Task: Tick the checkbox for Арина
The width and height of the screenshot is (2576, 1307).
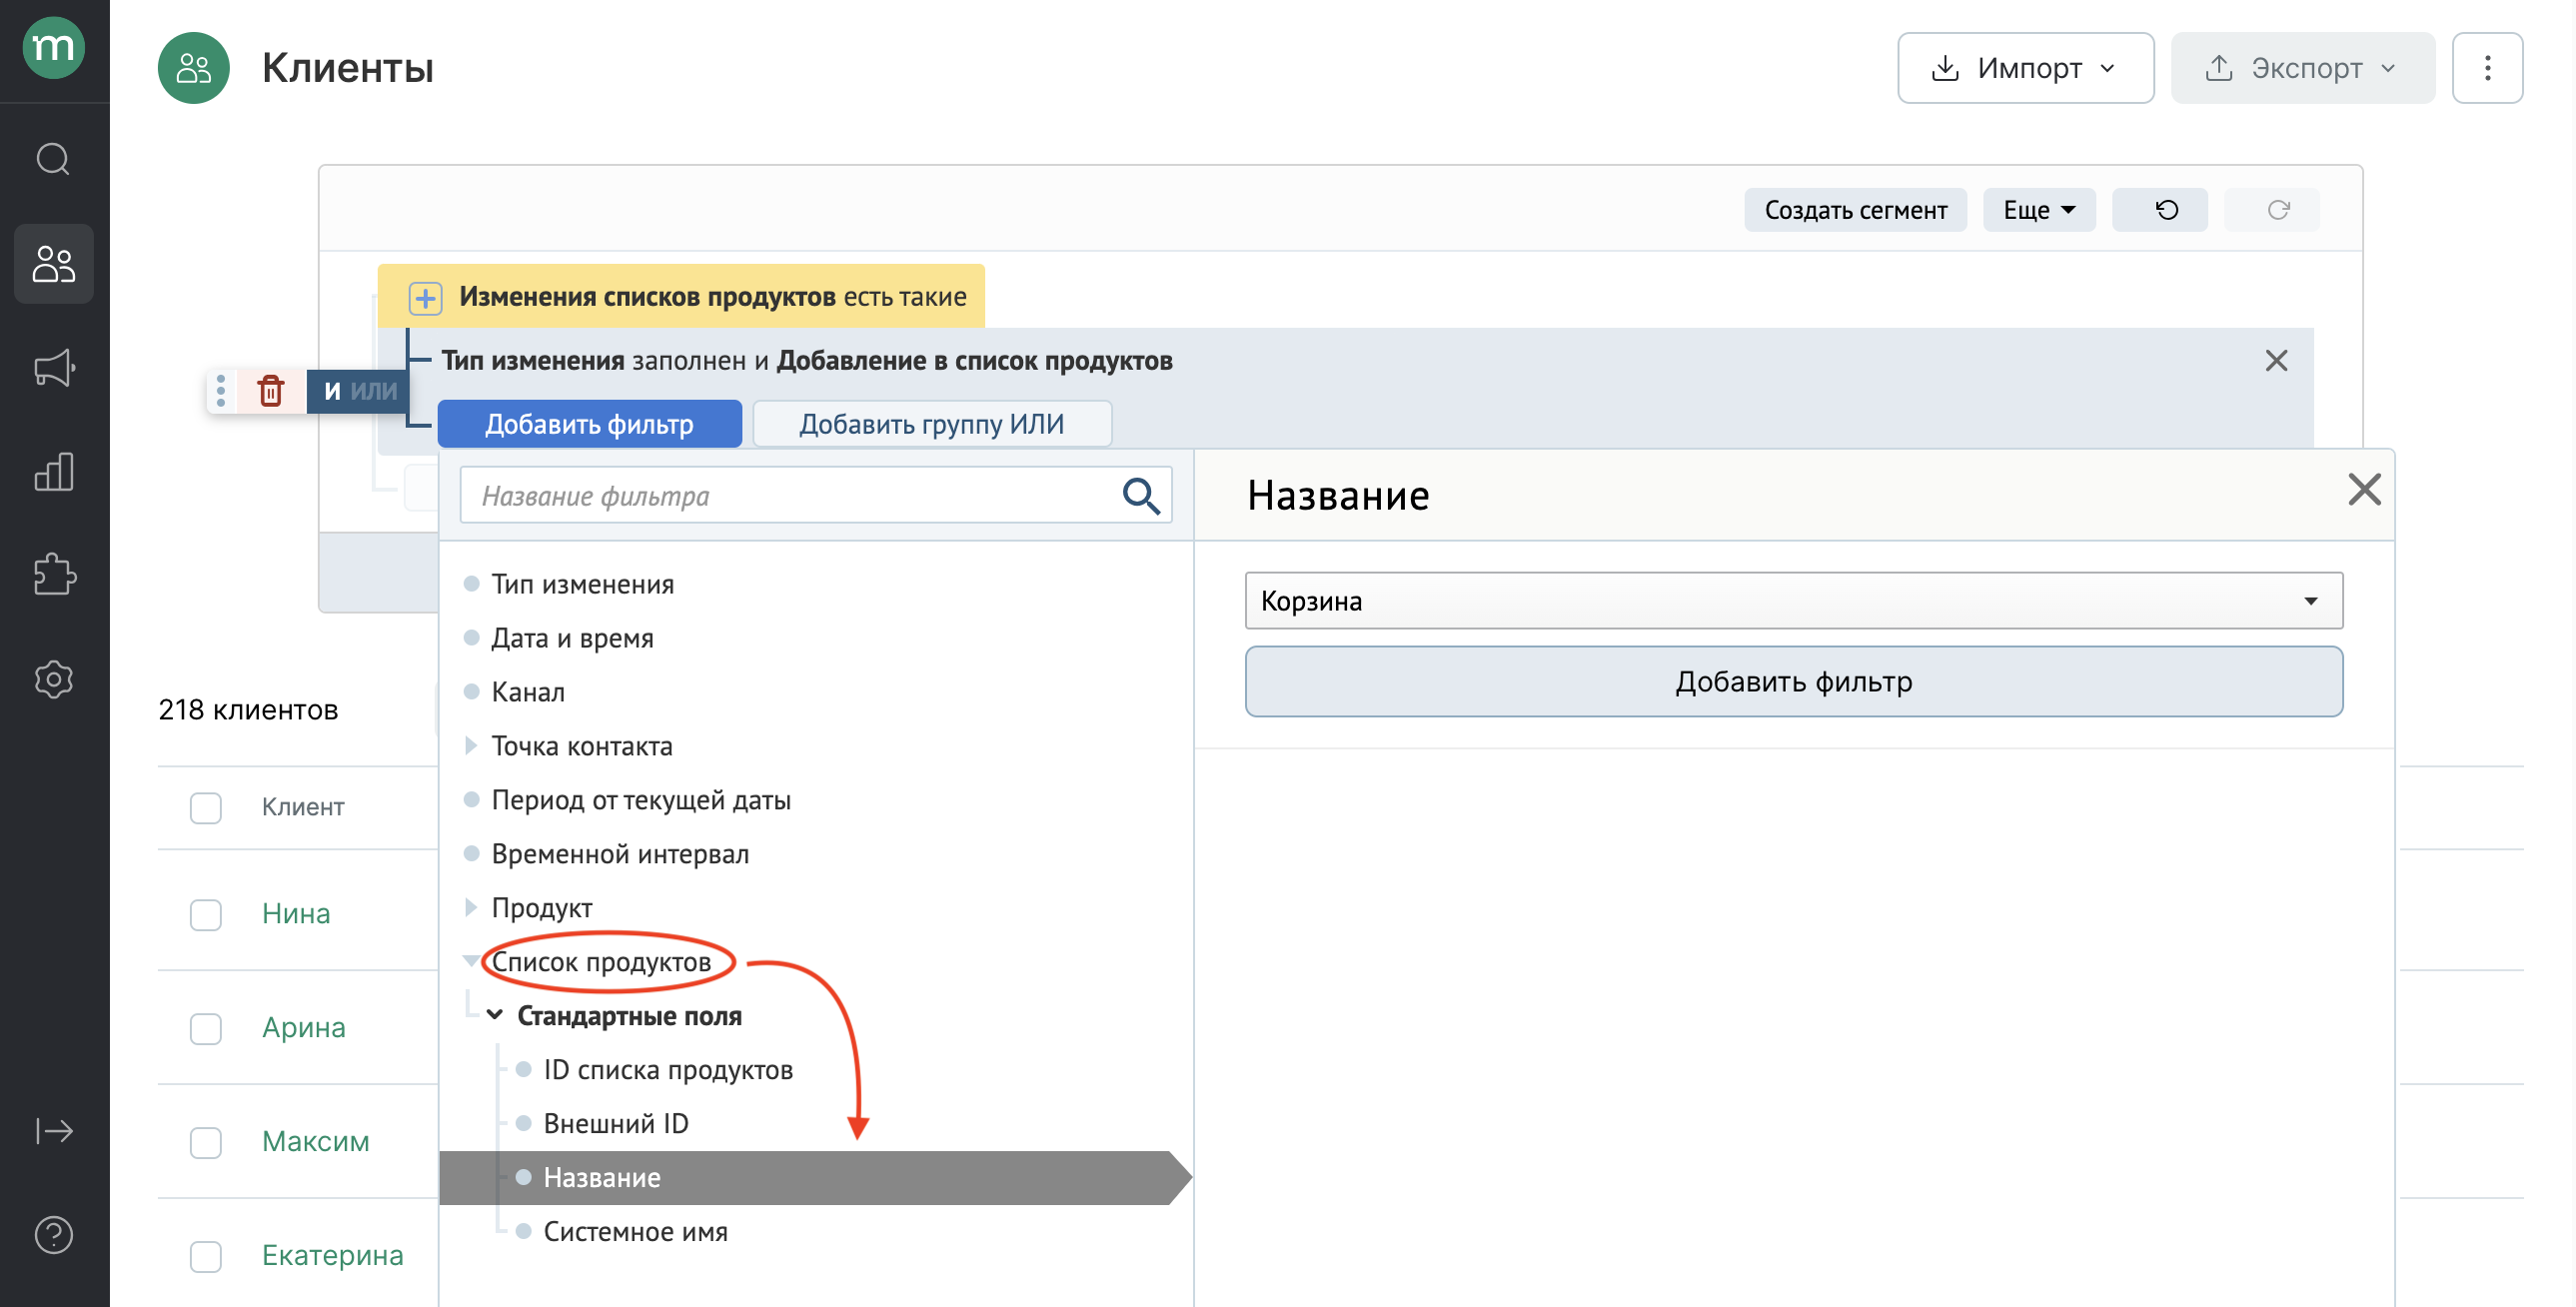Action: tap(206, 1029)
